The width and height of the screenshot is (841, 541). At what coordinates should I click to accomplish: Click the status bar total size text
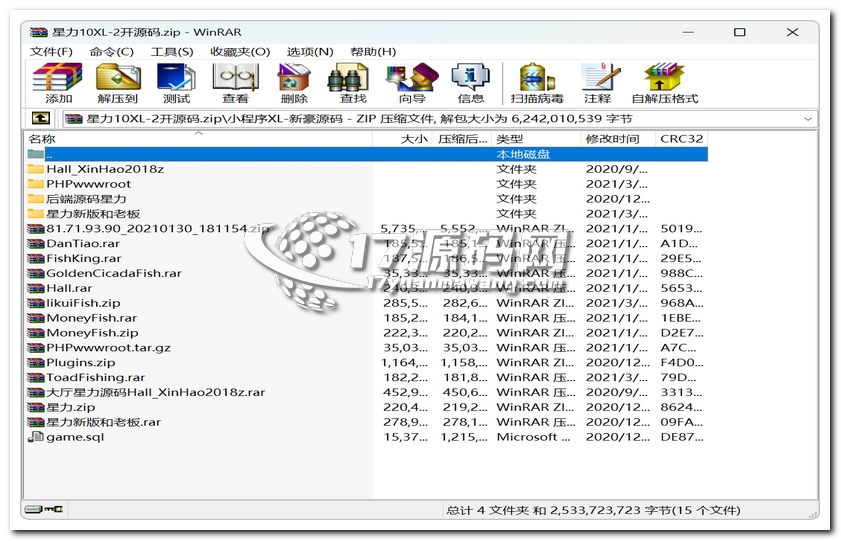pyautogui.click(x=593, y=510)
